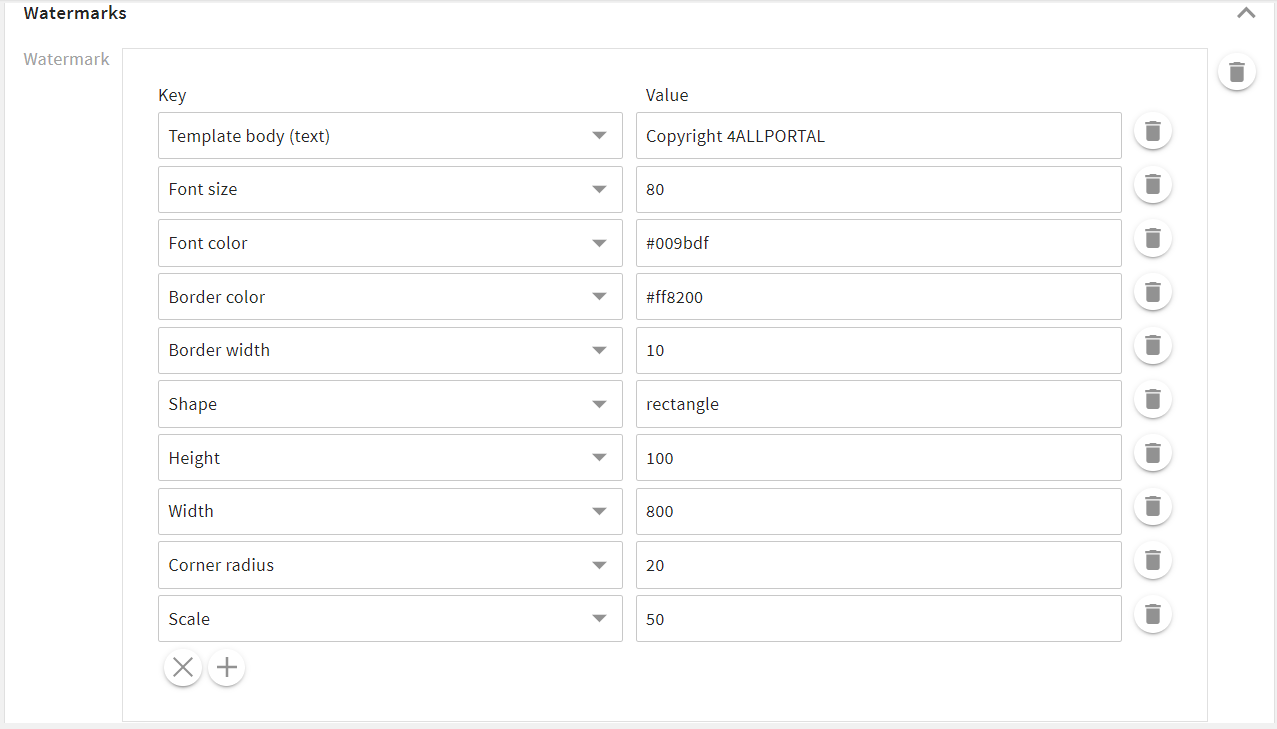Click the Width value field showing 800

click(879, 511)
